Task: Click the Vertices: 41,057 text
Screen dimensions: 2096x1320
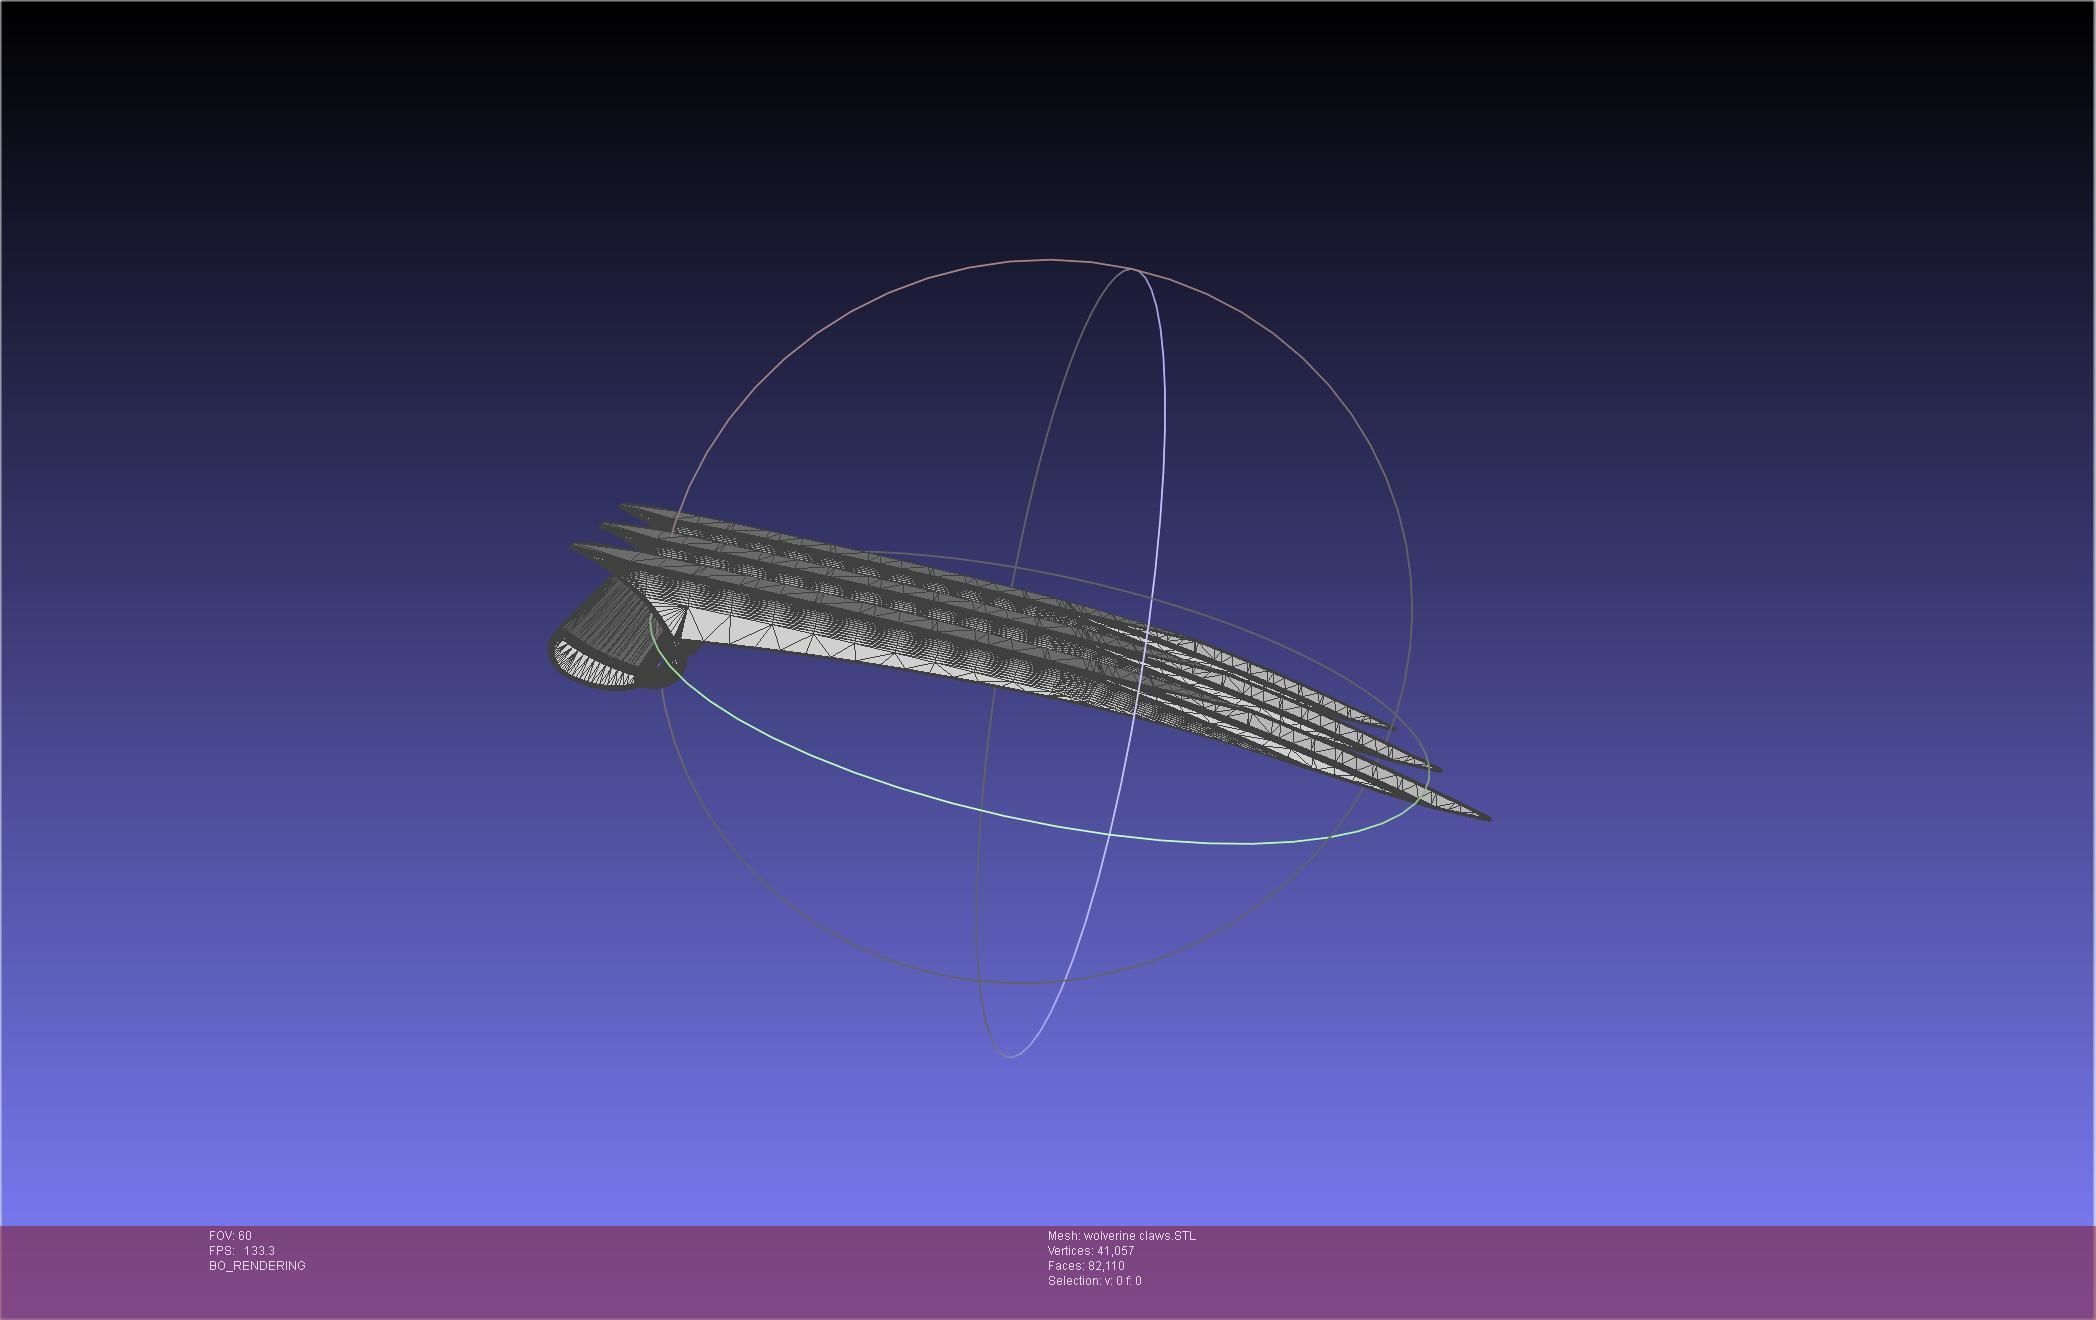Action: click(1091, 1251)
